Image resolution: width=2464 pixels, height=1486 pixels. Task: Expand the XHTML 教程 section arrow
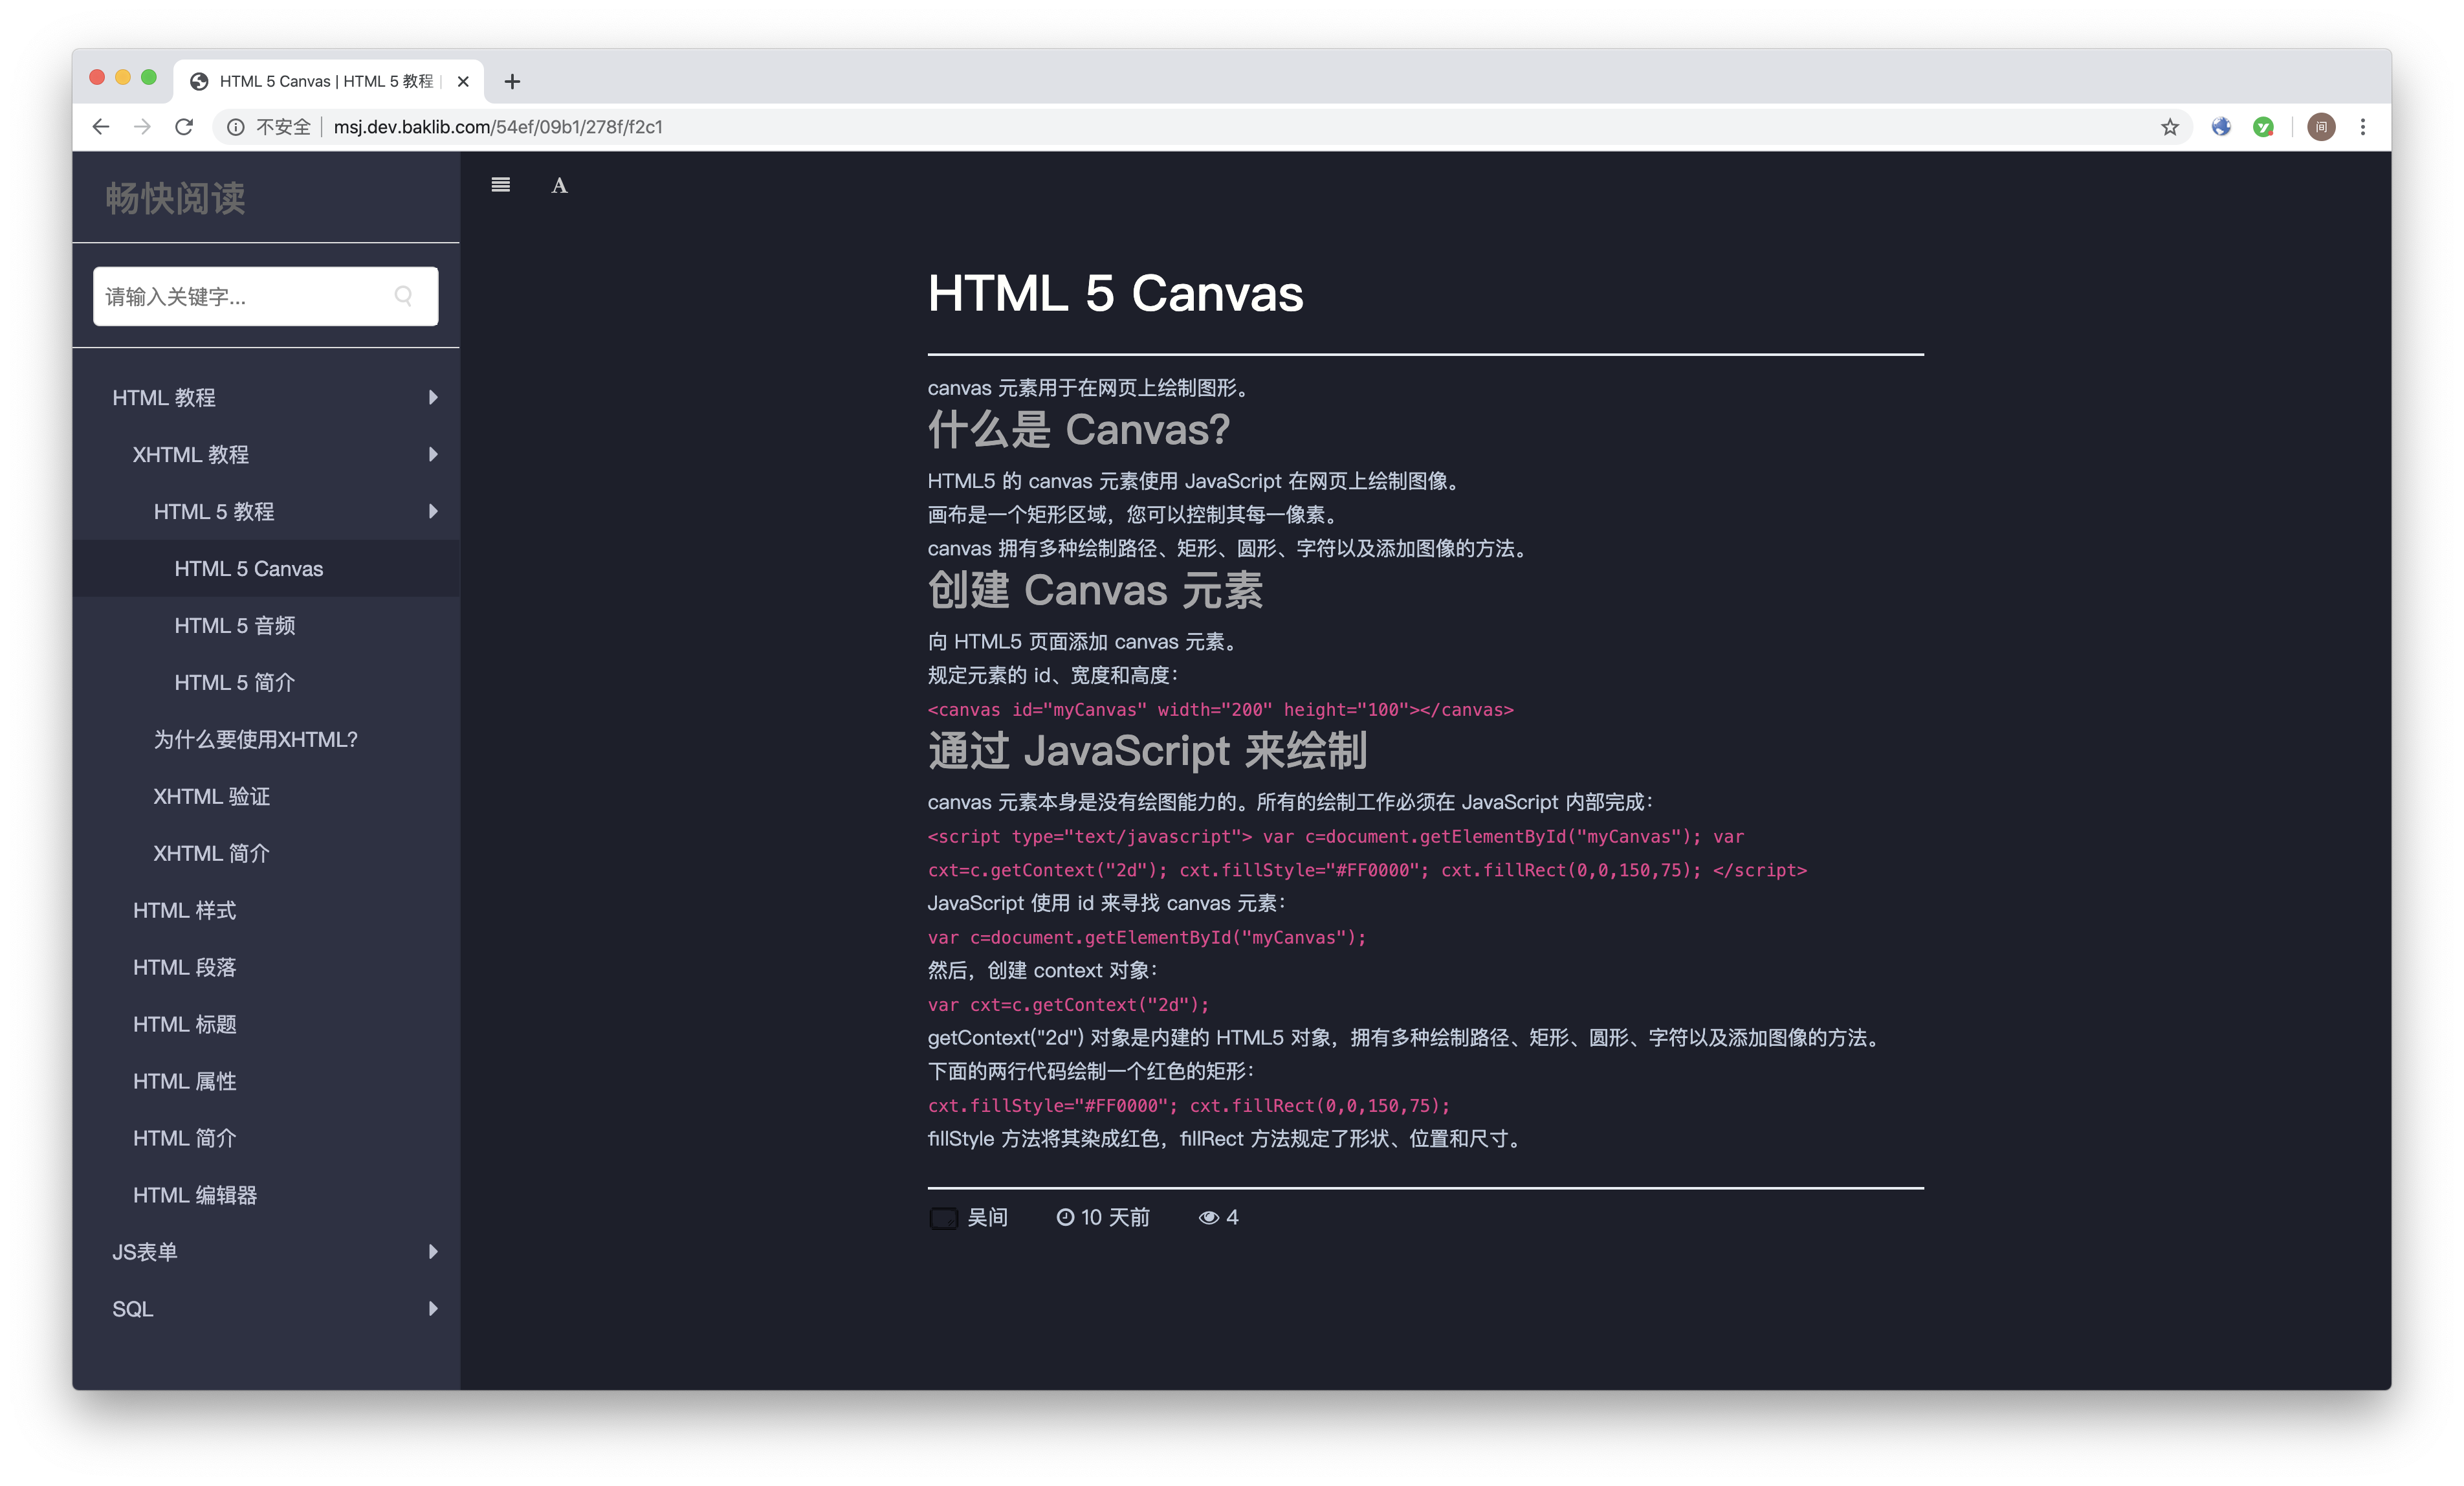tap(433, 455)
